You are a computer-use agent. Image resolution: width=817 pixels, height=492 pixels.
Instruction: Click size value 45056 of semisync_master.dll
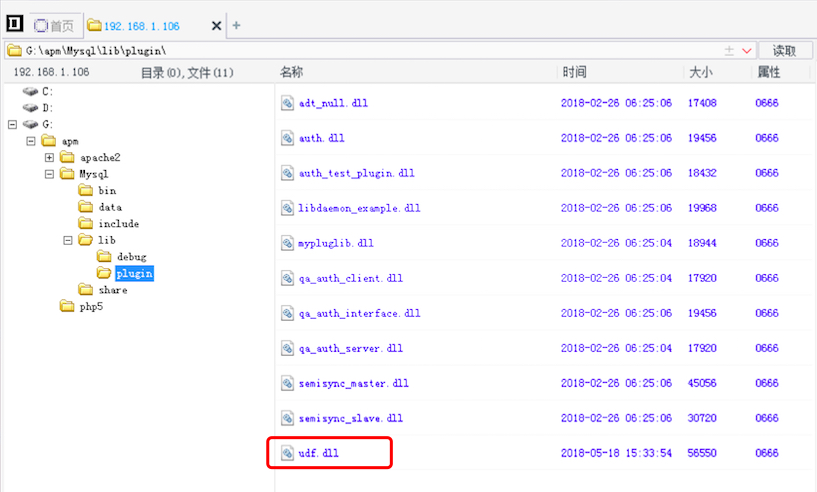pos(702,383)
